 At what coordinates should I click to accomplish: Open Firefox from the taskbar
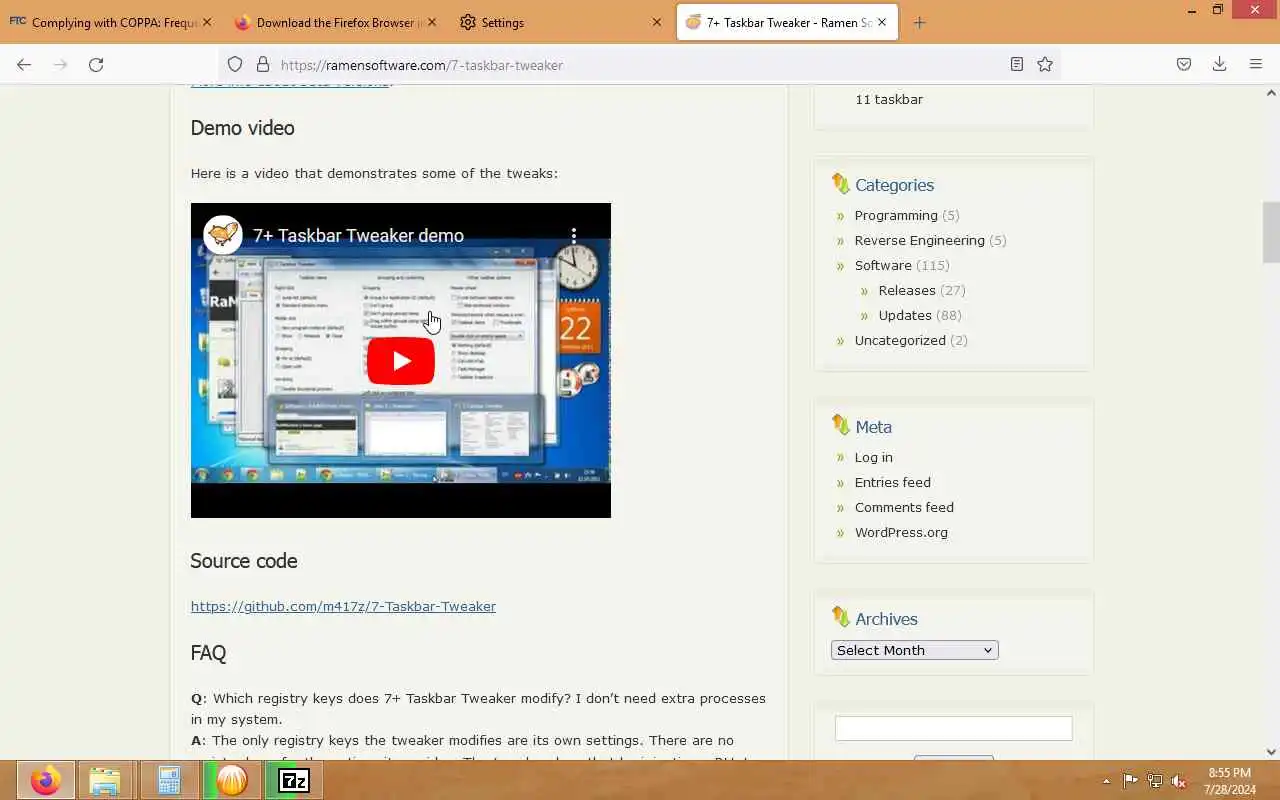point(44,780)
